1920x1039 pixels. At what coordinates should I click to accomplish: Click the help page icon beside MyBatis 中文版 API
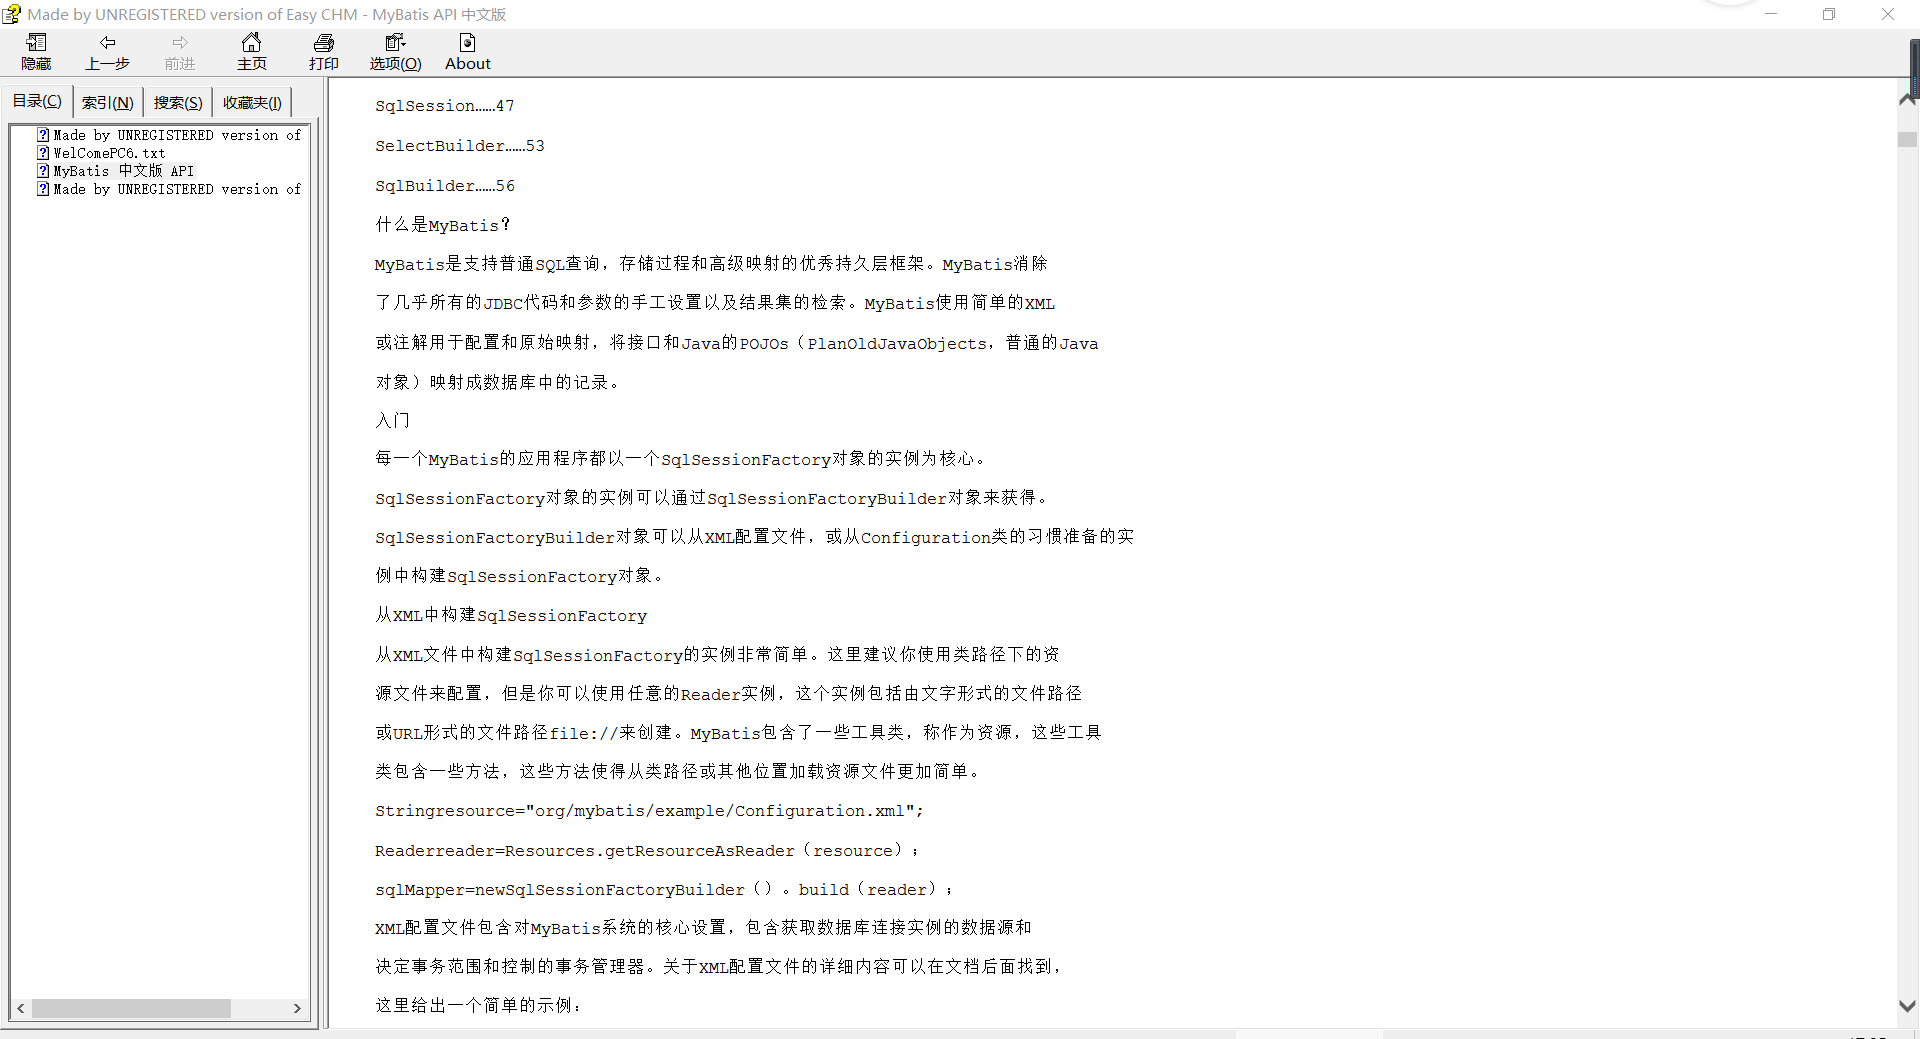click(x=43, y=171)
